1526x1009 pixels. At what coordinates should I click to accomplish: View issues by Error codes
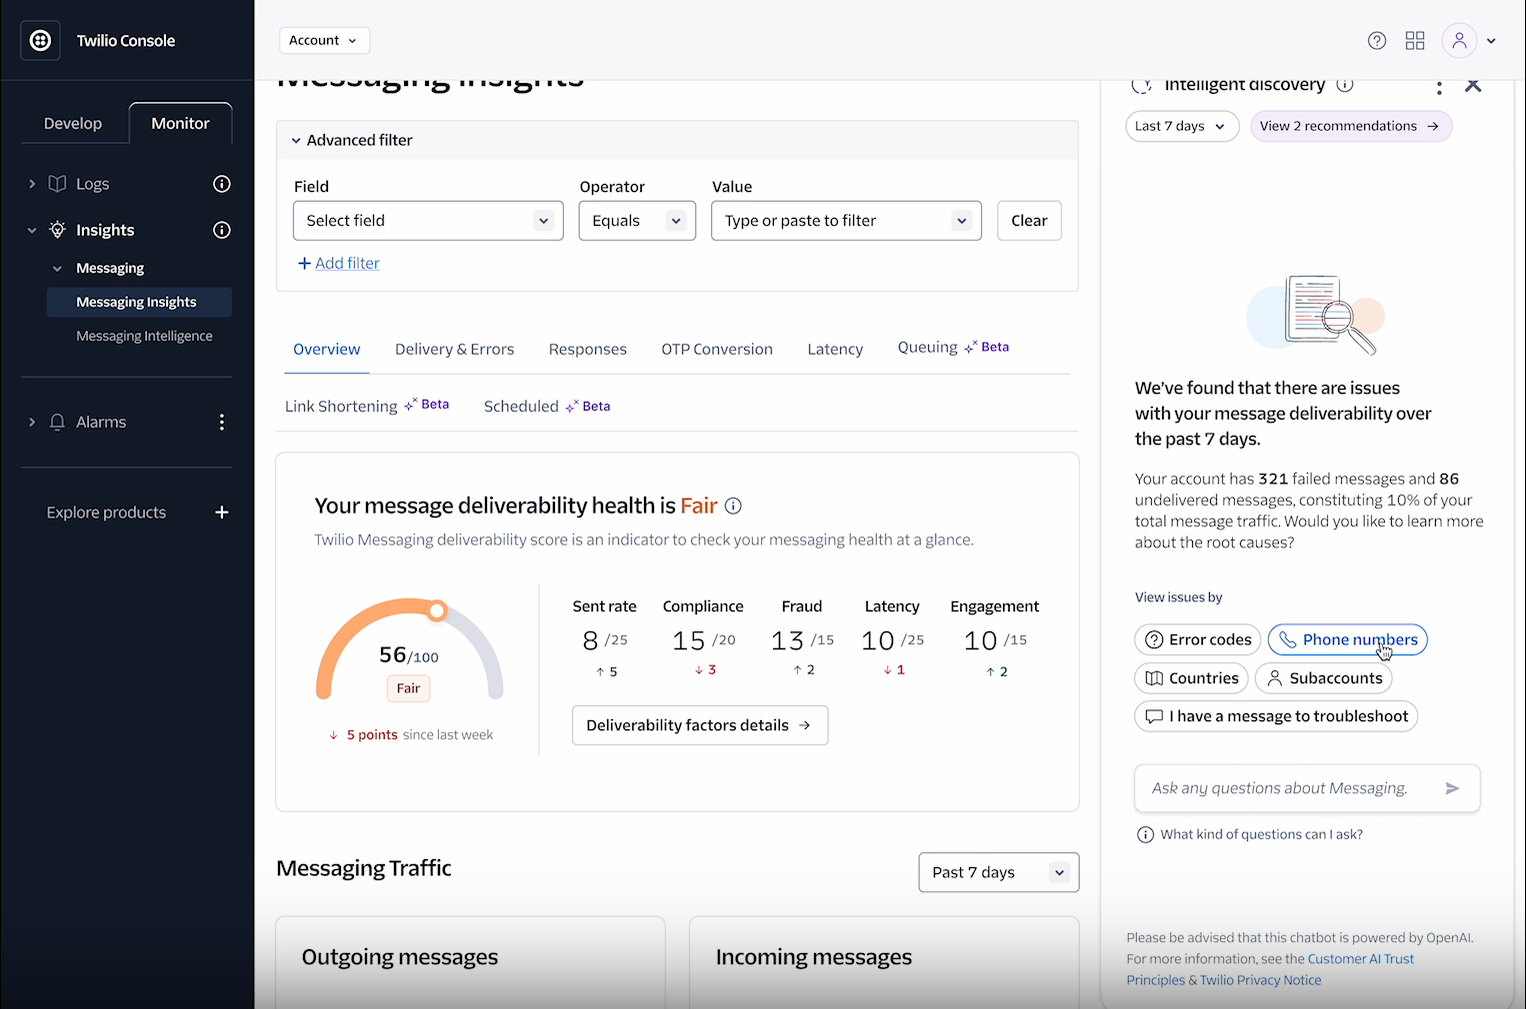click(1198, 640)
